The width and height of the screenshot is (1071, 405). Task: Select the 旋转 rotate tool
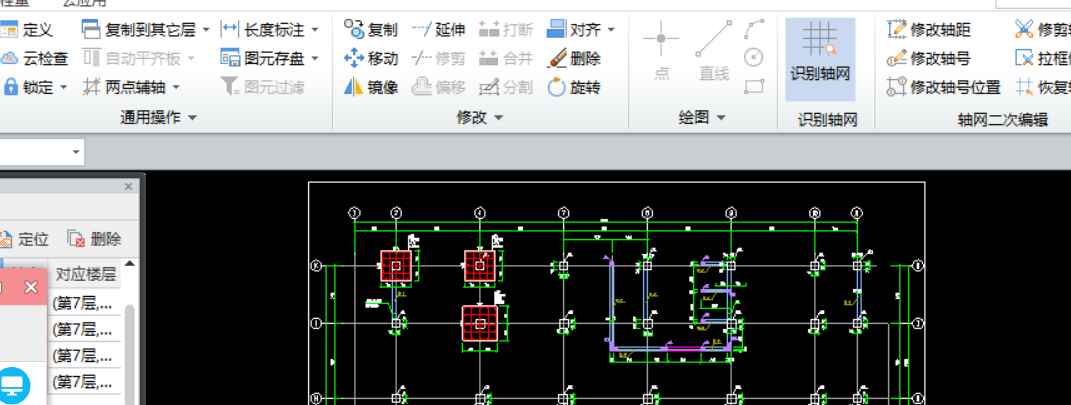pos(574,87)
